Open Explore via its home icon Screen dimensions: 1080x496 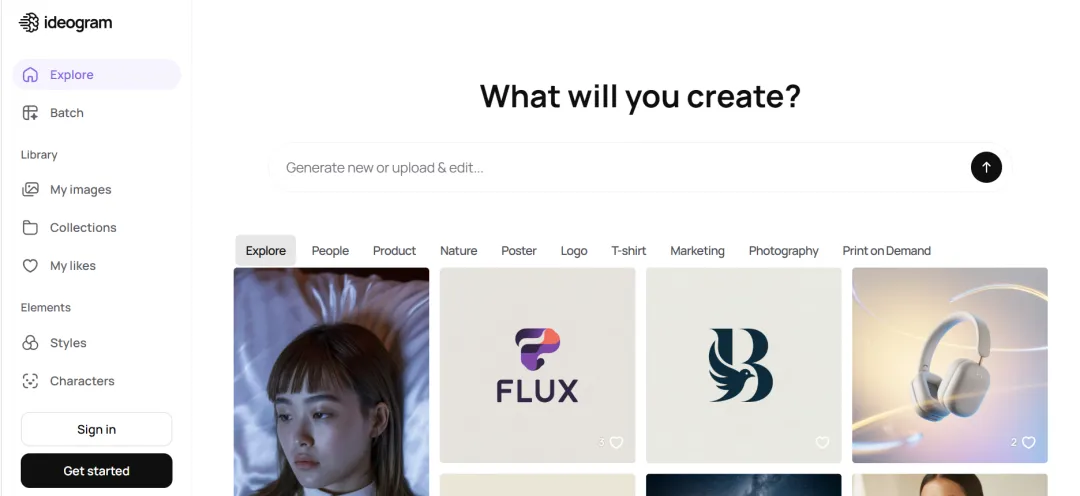(x=30, y=74)
